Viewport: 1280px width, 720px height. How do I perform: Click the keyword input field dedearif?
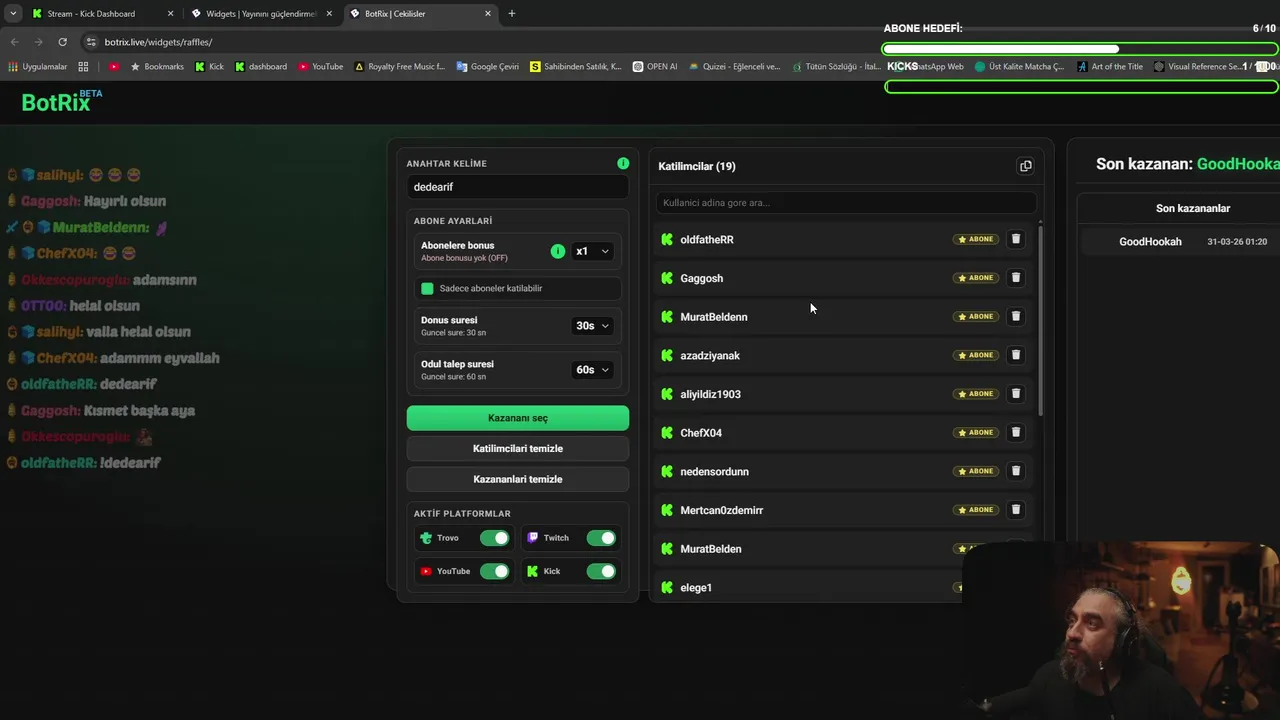click(518, 187)
